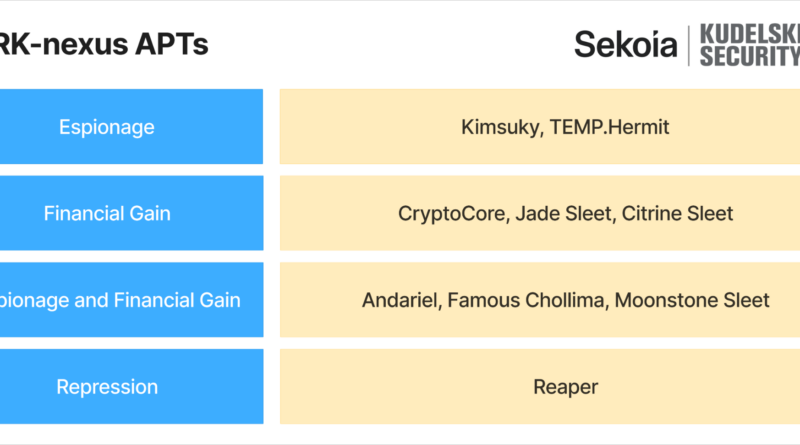
Task: Click the Espionage and Financial Gain box
Action: (131, 300)
